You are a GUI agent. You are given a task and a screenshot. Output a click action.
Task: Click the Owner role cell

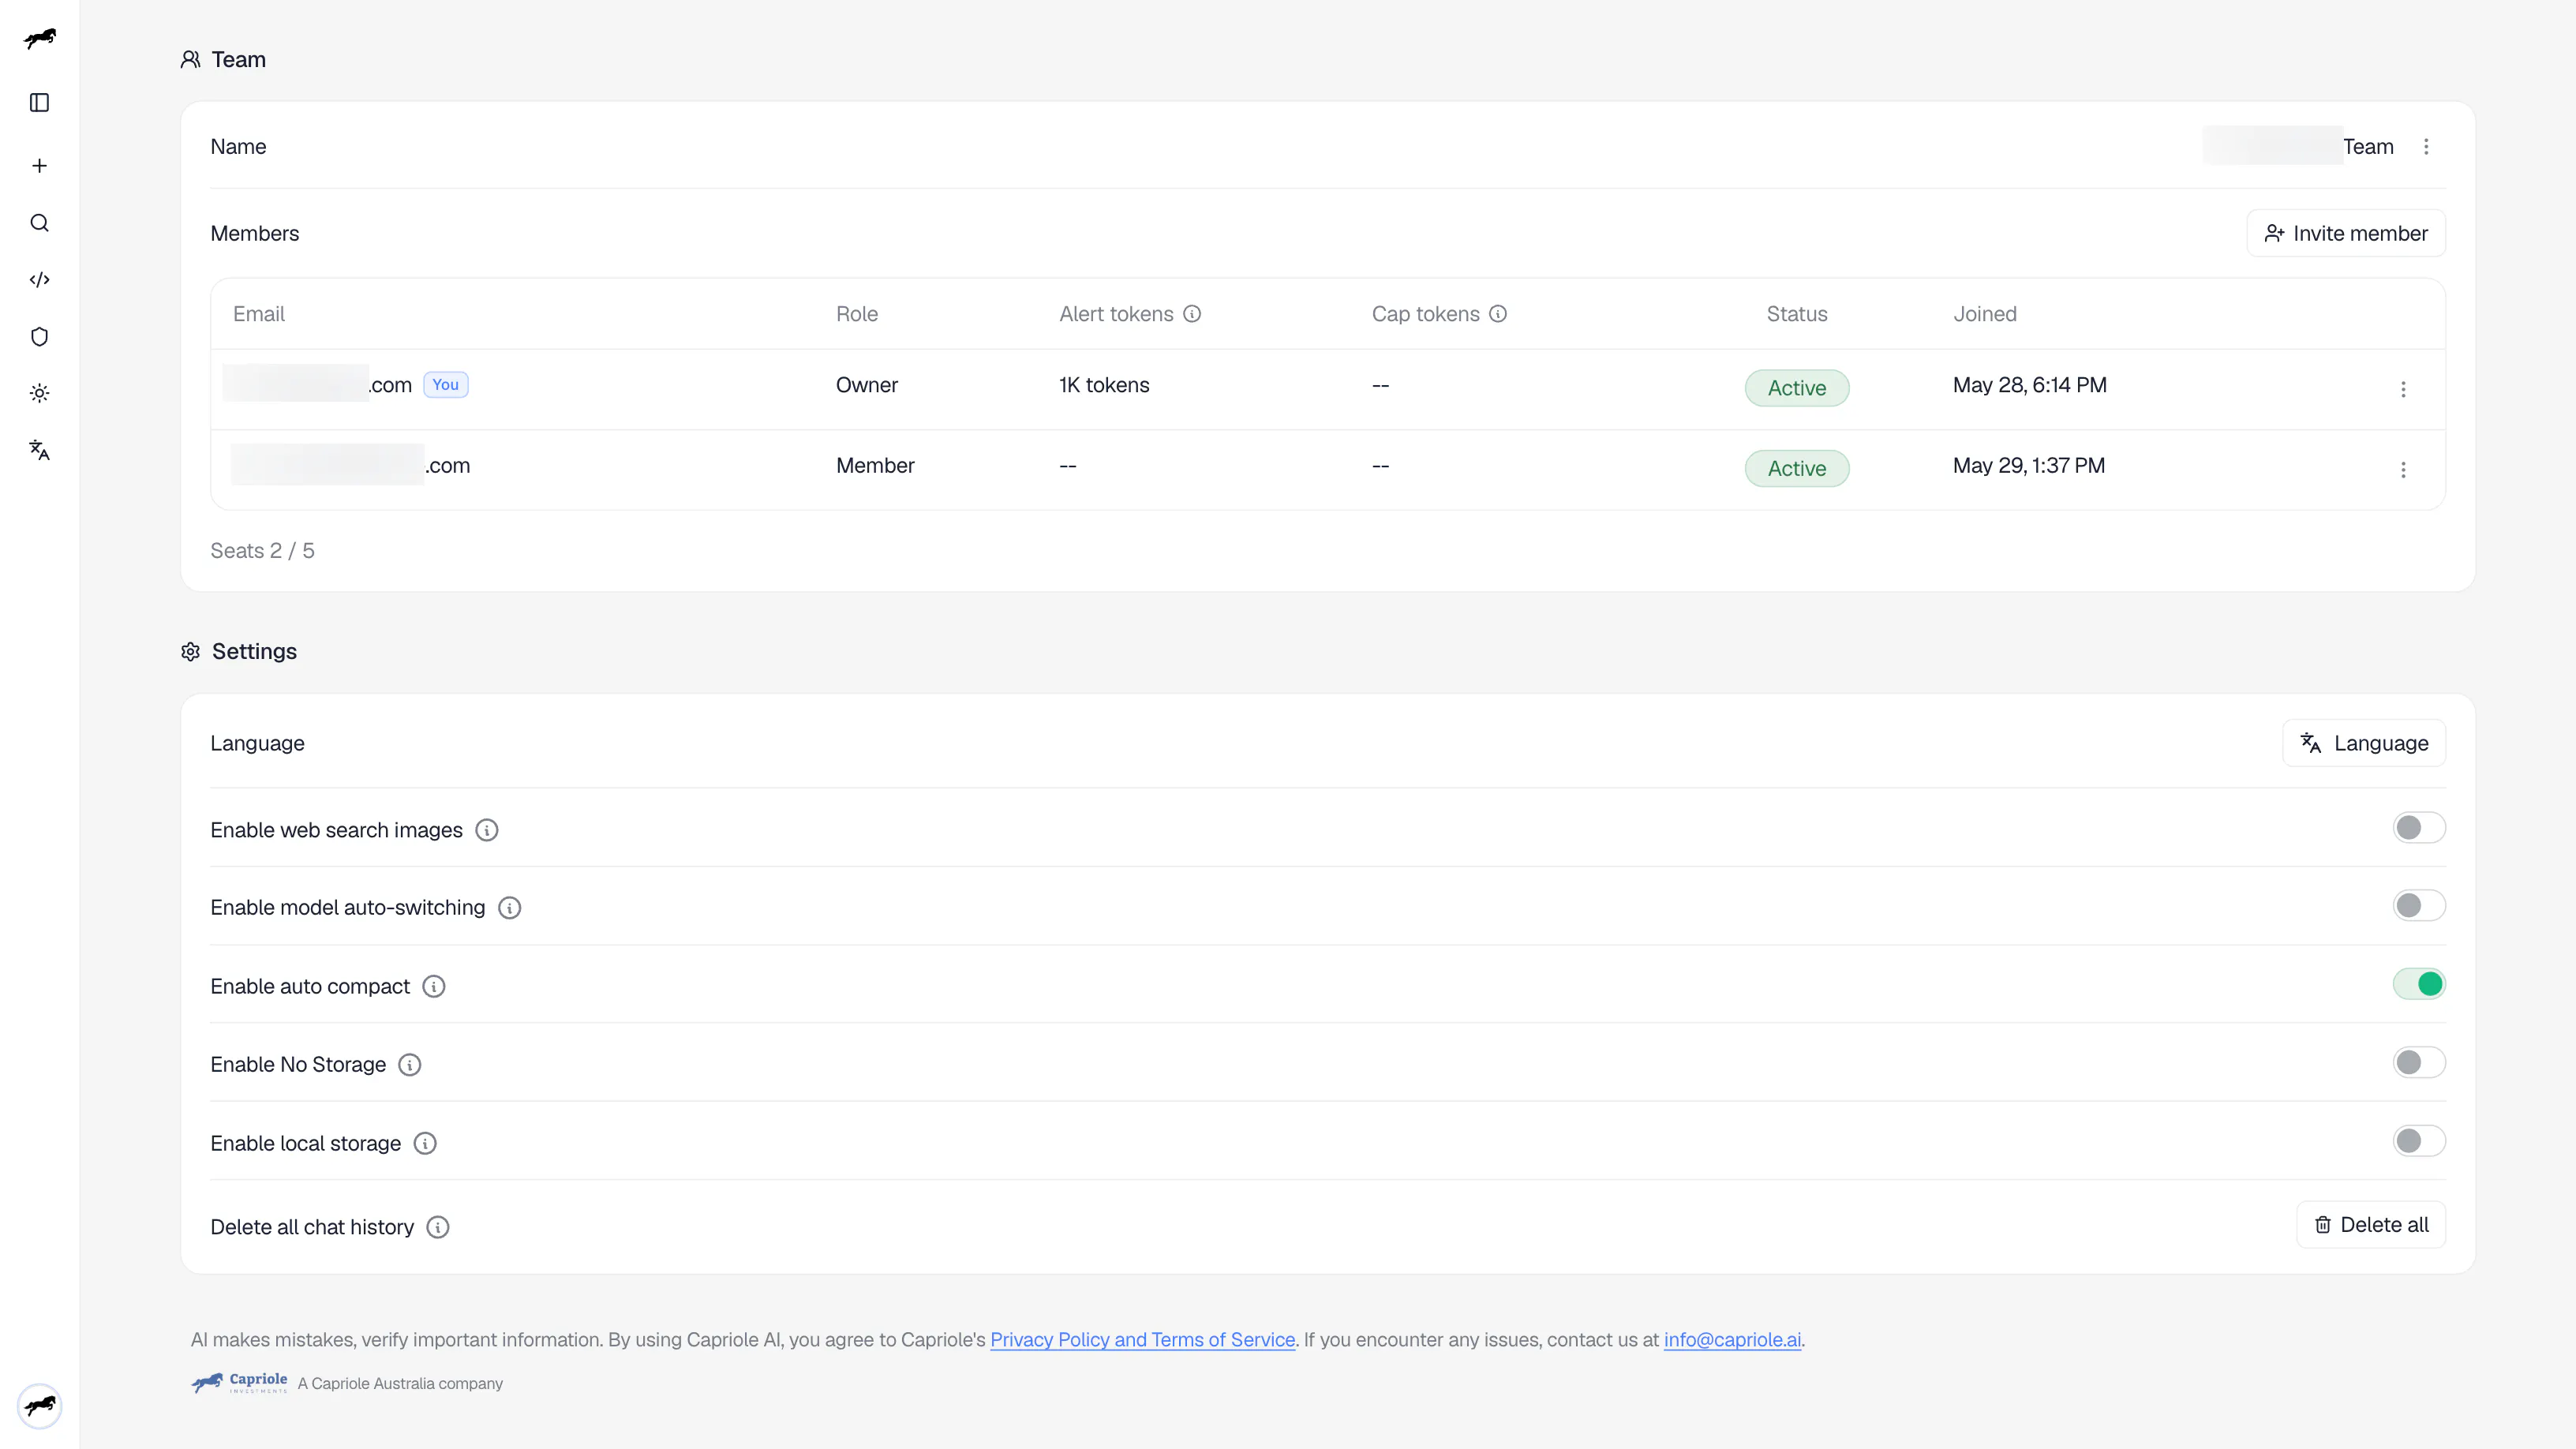click(867, 385)
